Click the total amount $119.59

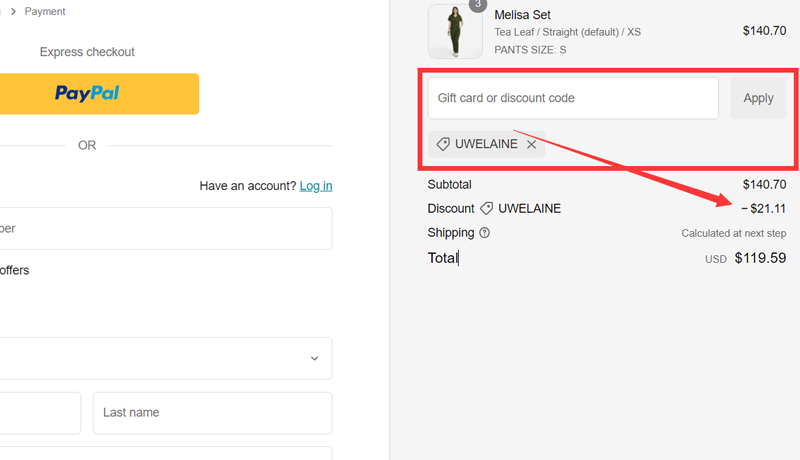click(x=760, y=258)
